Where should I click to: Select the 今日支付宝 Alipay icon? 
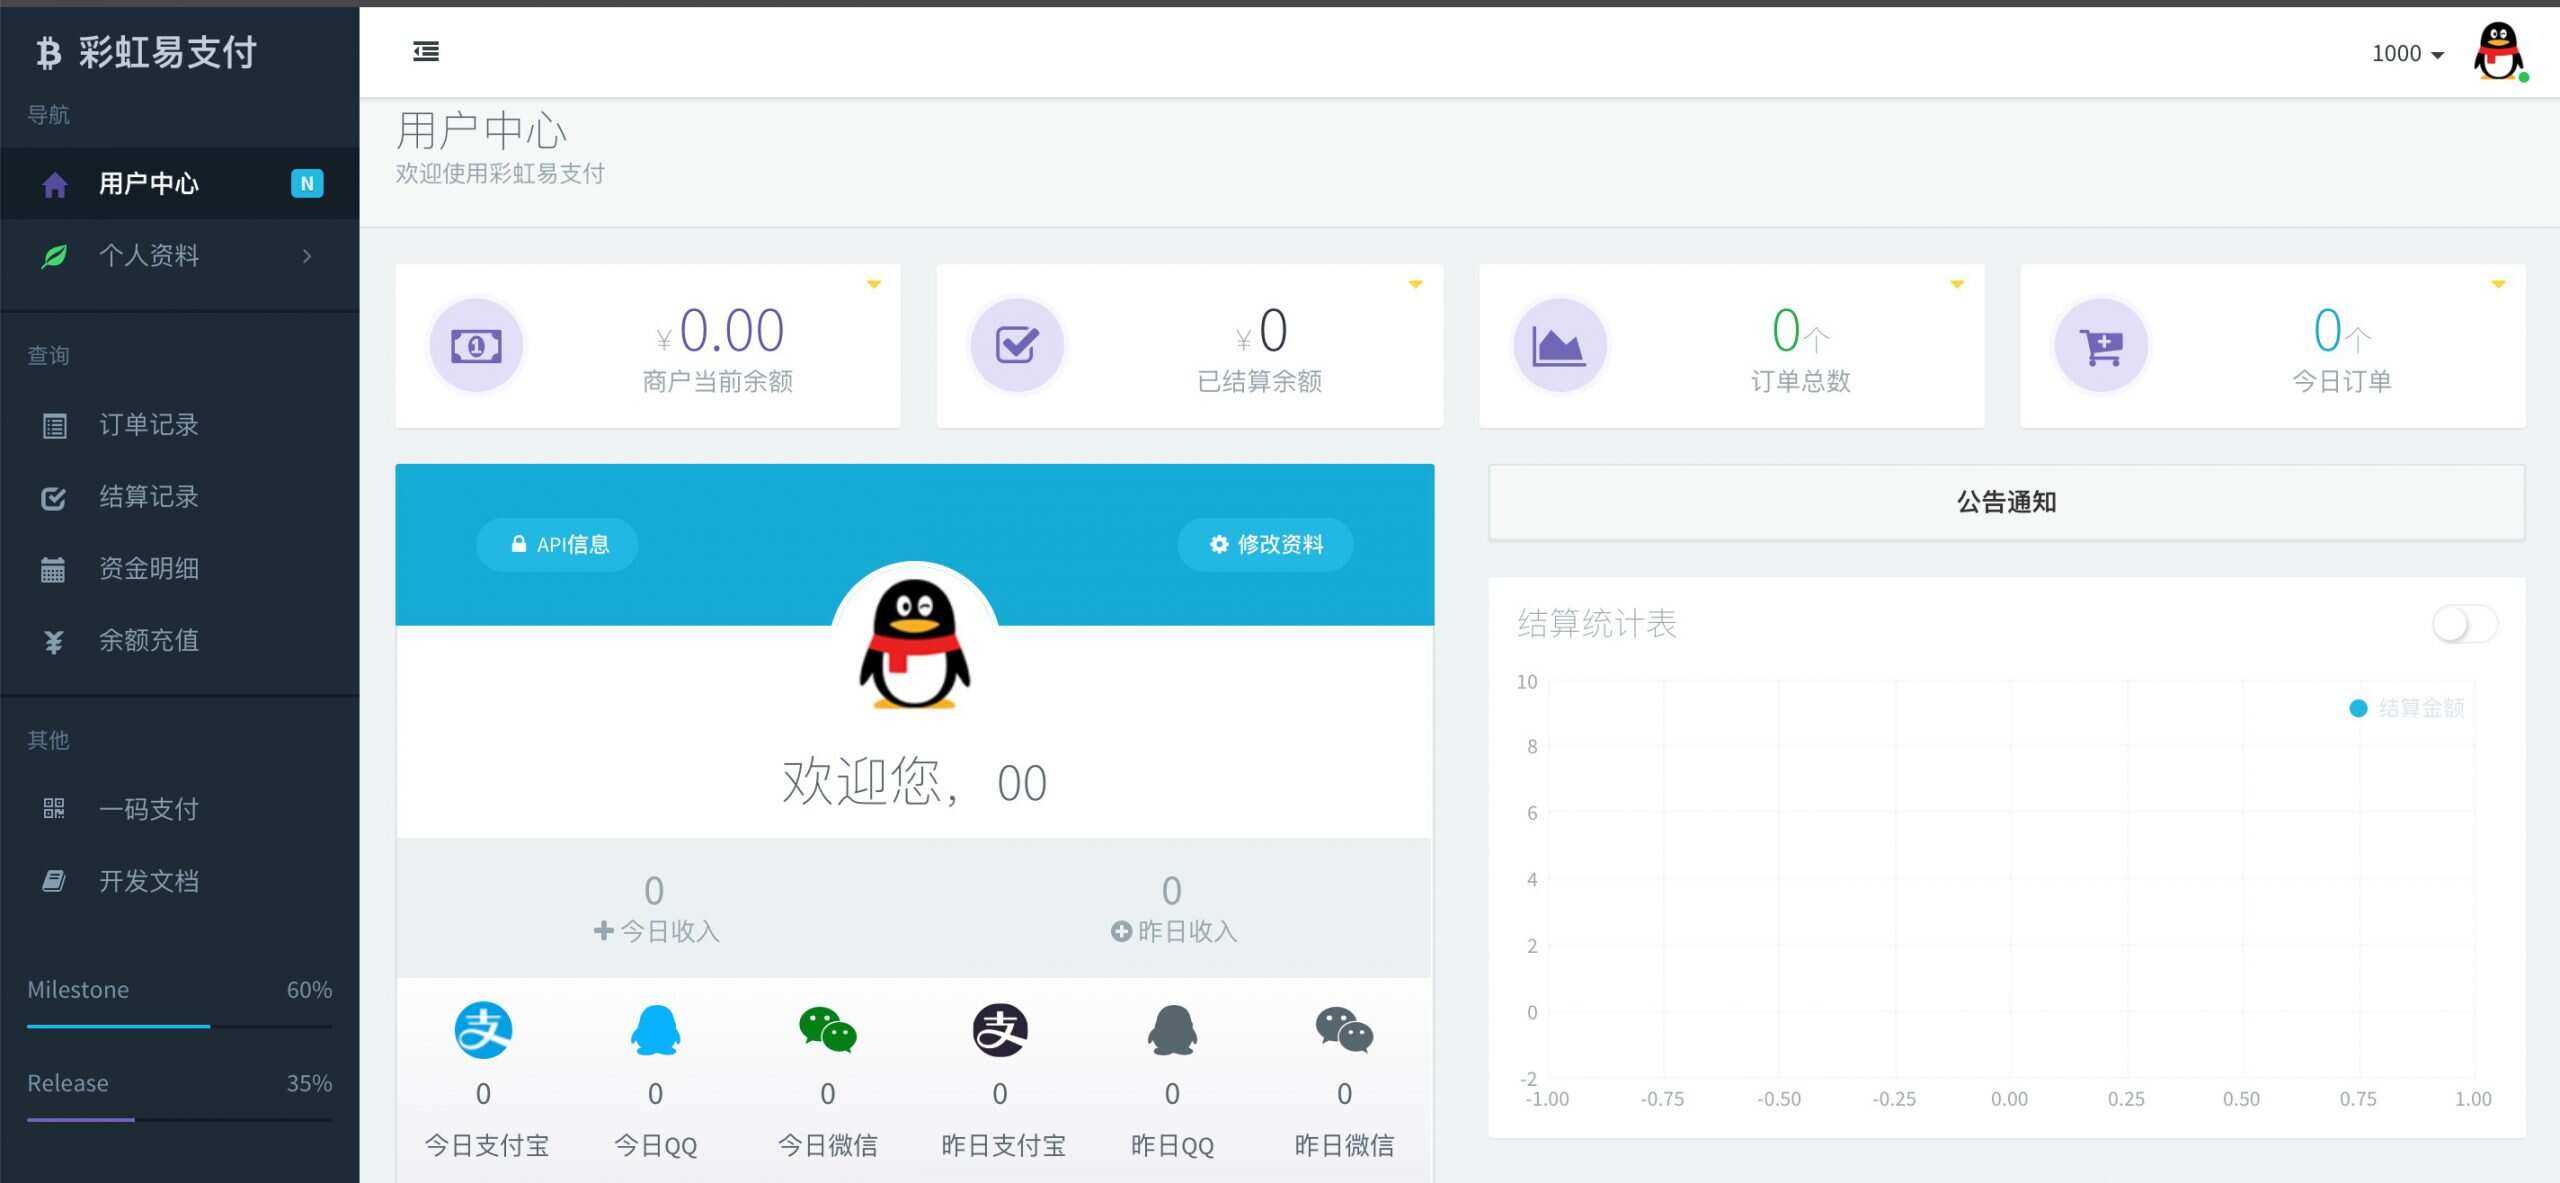pyautogui.click(x=484, y=1031)
